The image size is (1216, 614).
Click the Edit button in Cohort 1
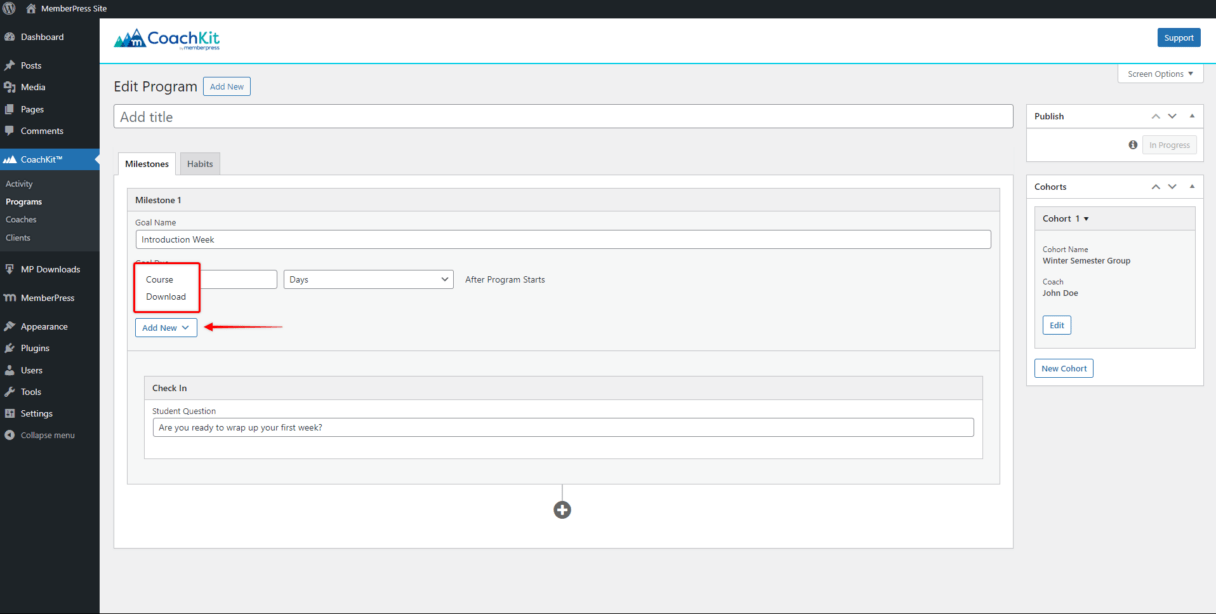click(1057, 326)
